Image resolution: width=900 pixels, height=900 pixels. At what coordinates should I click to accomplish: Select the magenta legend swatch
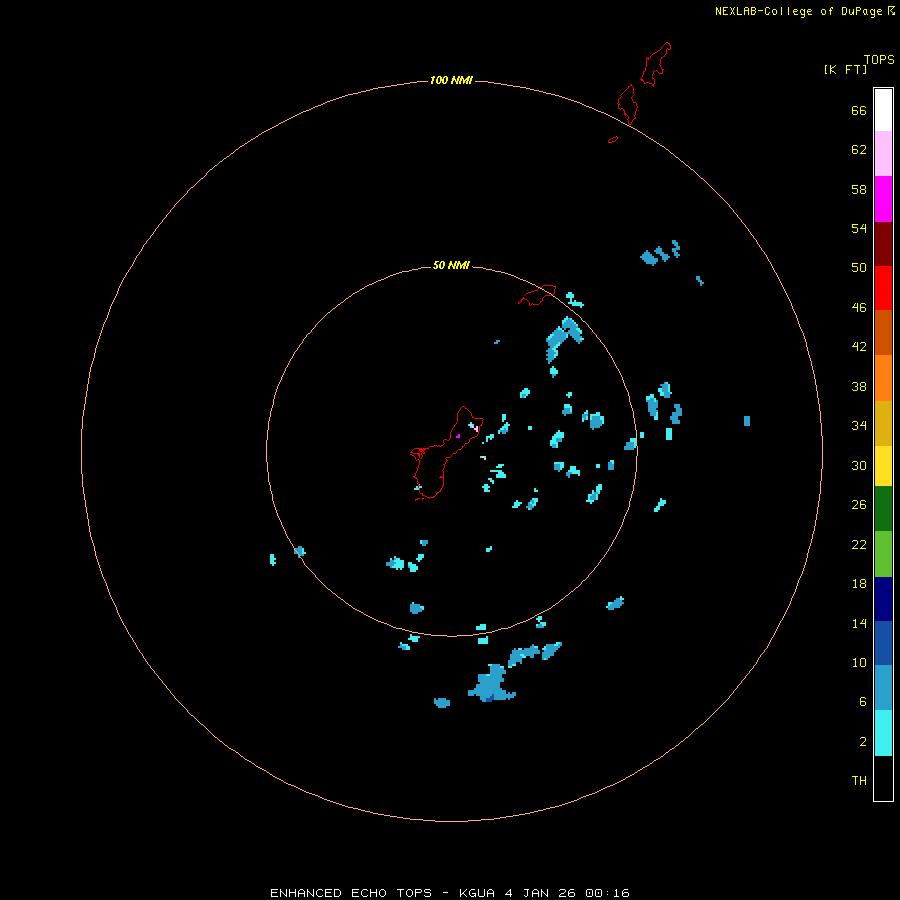tap(883, 199)
